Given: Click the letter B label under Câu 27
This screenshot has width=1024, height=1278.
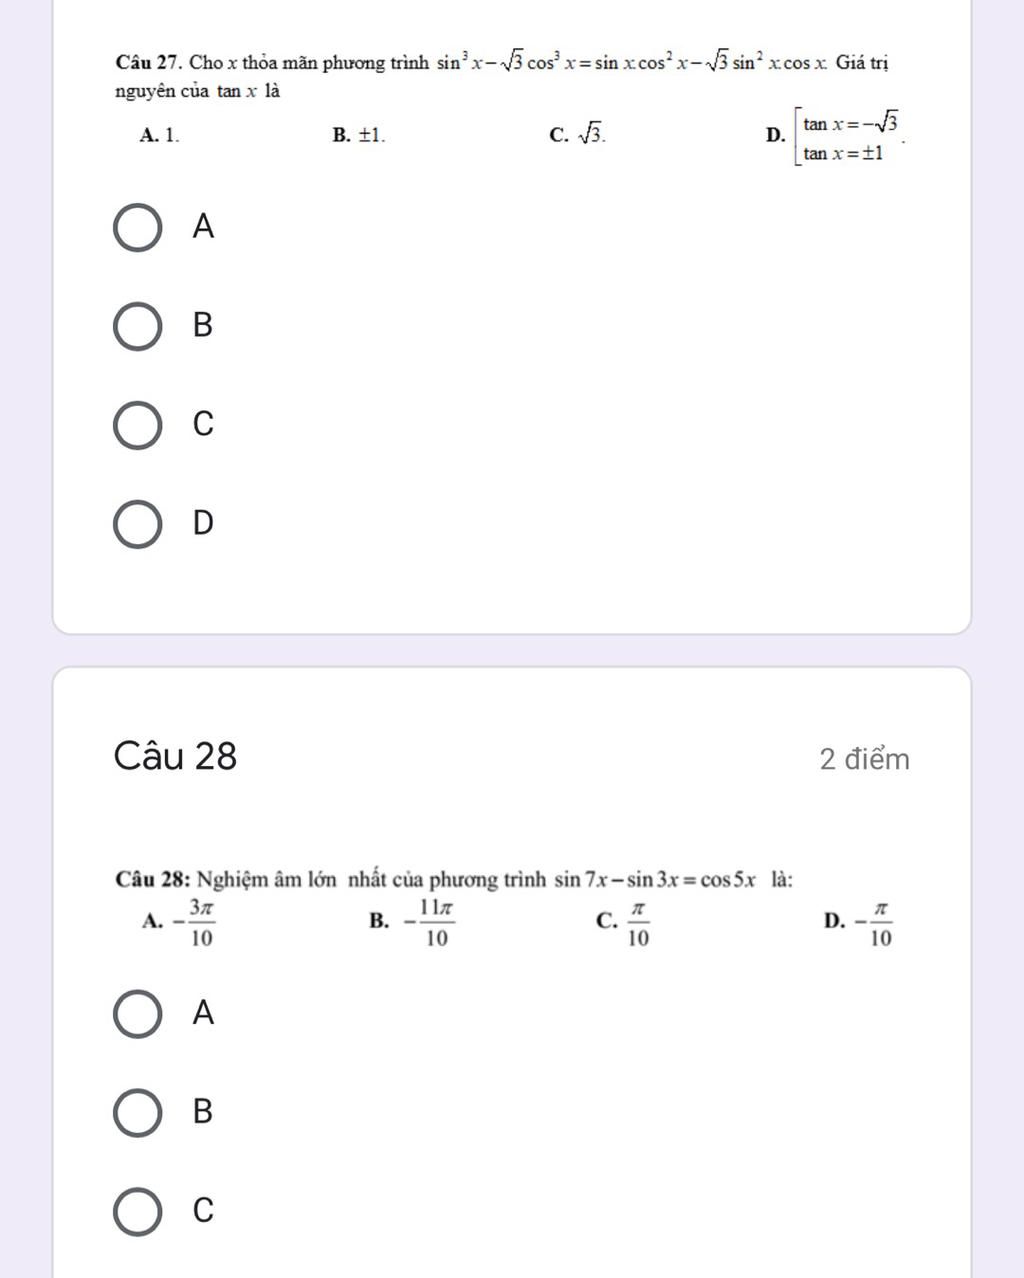Looking at the screenshot, I should pyautogui.click(x=203, y=326).
